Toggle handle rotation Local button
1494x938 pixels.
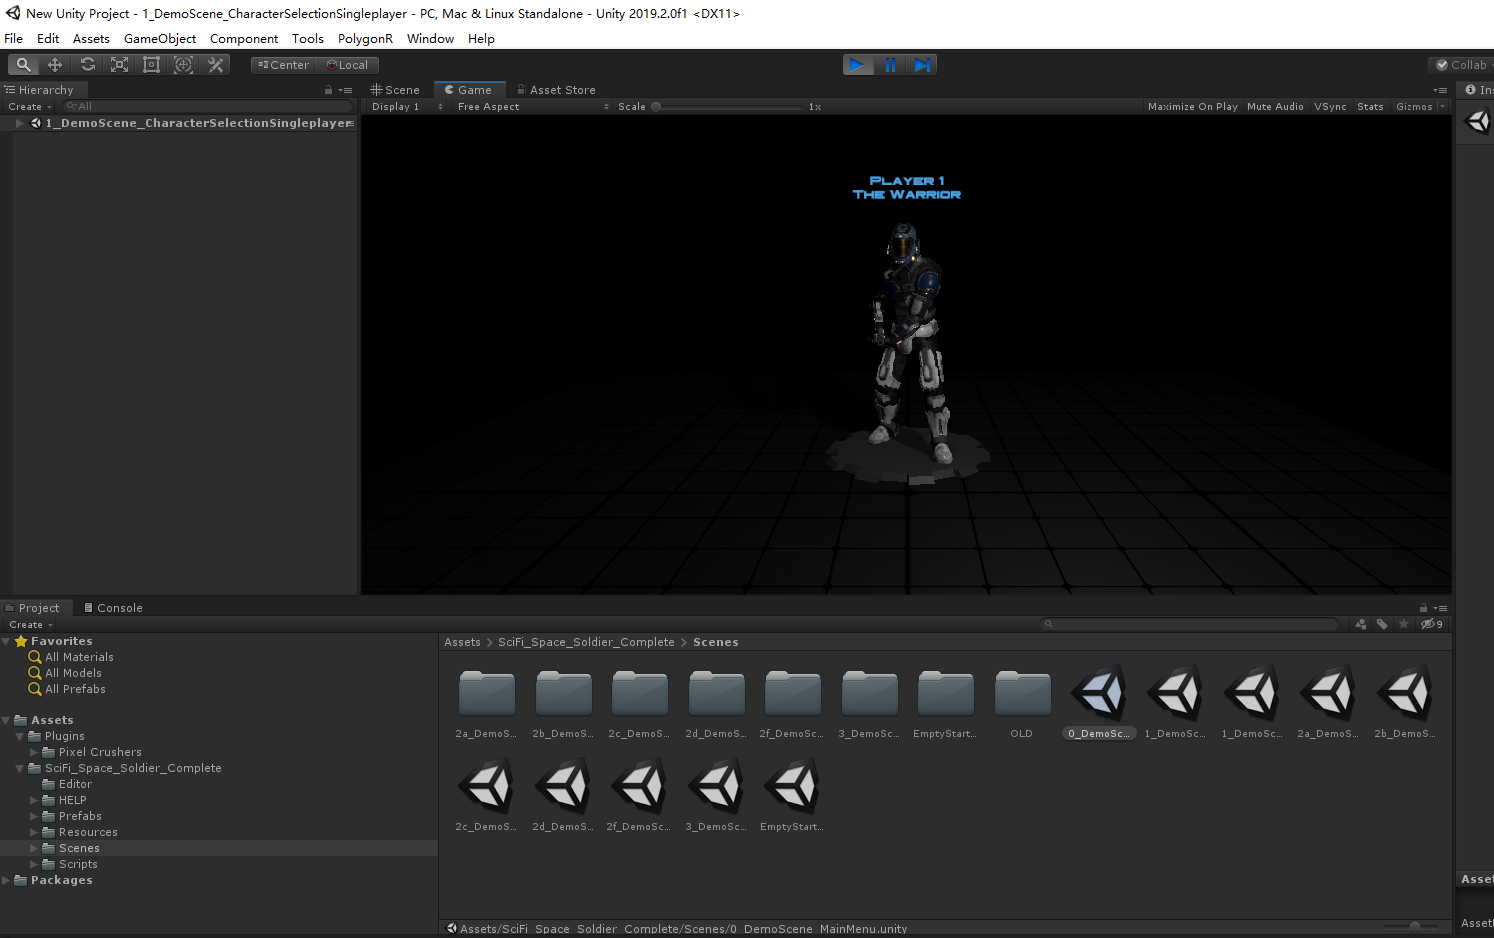click(x=347, y=65)
